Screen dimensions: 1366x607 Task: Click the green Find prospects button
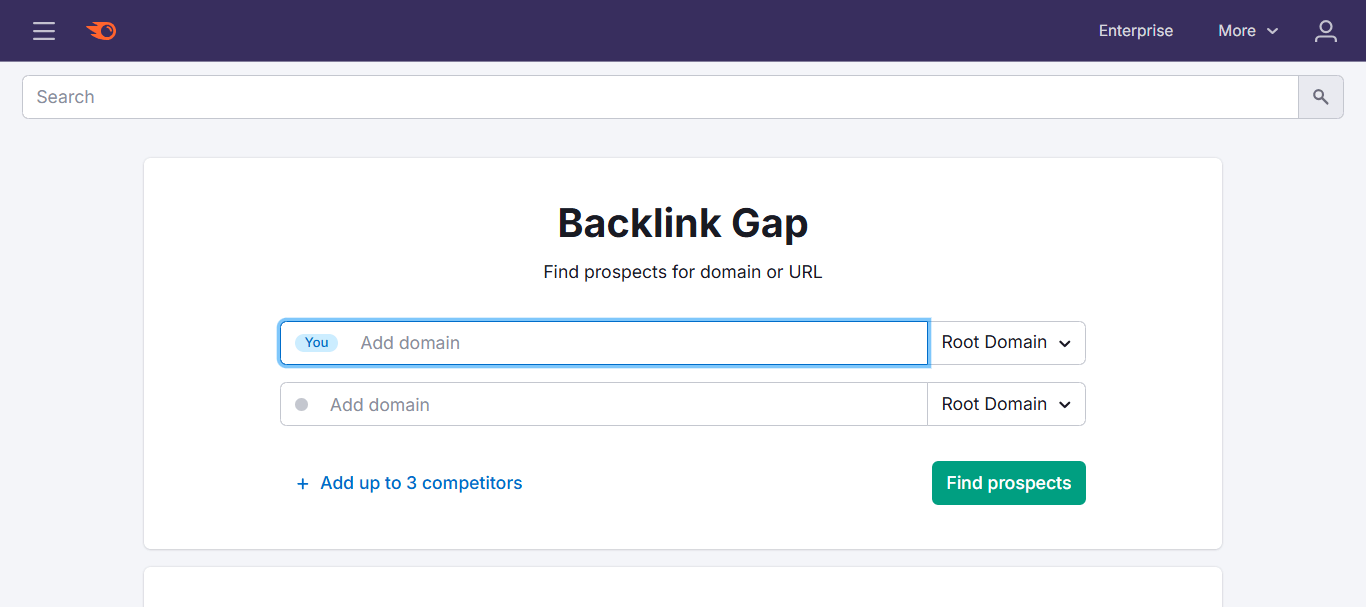click(x=1008, y=483)
